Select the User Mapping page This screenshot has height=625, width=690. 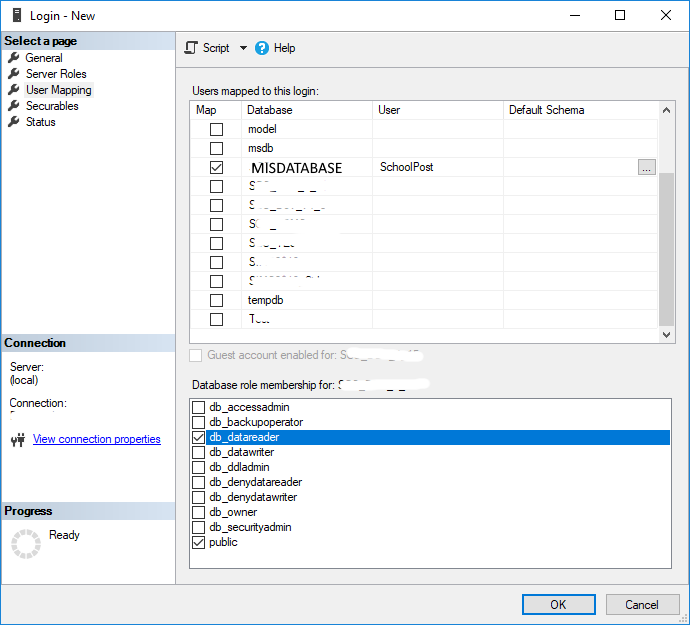pos(59,90)
